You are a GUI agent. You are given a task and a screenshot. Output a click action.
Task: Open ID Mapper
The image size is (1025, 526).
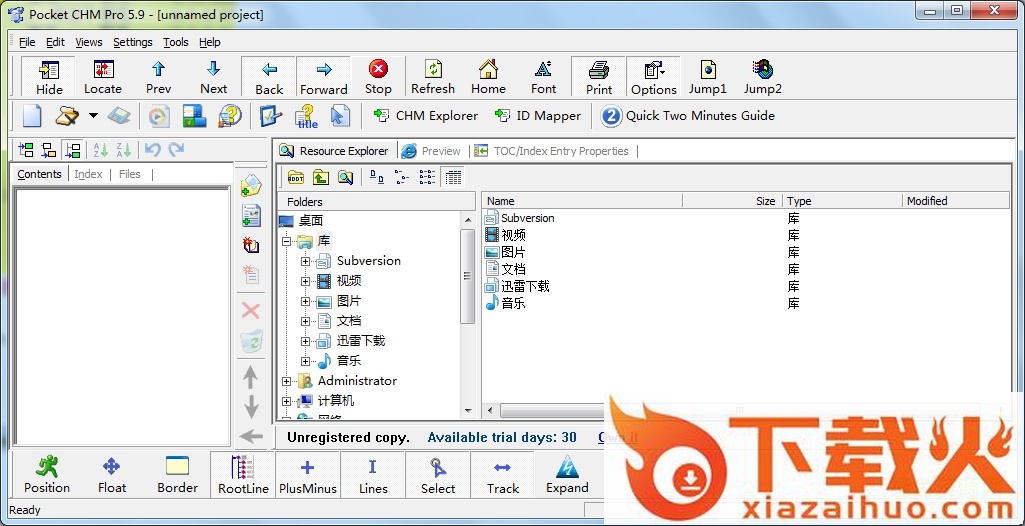point(538,116)
